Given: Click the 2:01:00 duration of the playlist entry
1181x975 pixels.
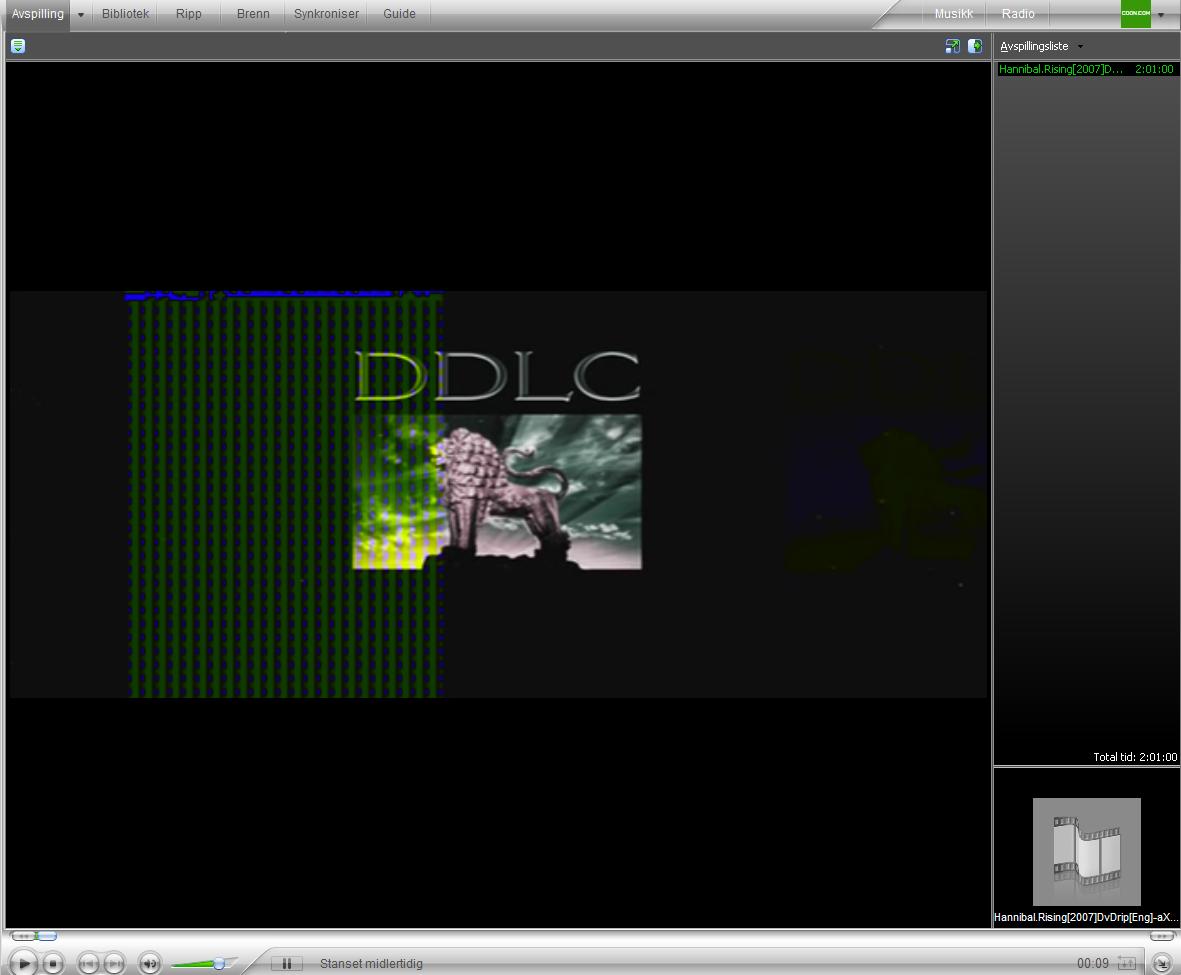Looking at the screenshot, I should (1154, 69).
